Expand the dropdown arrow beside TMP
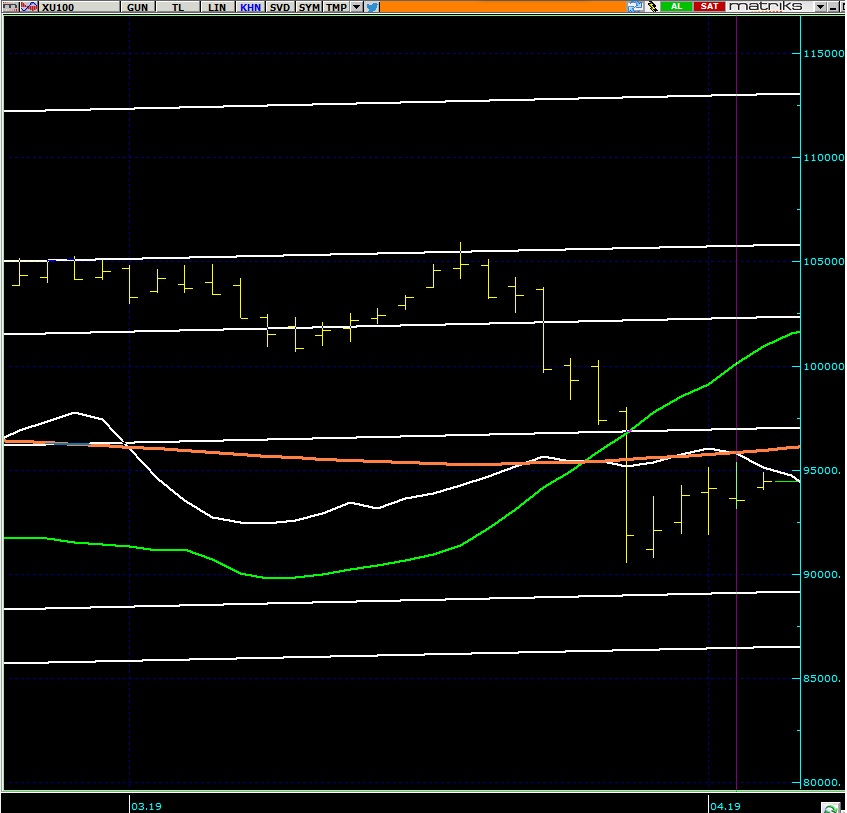The height and width of the screenshot is (813, 847). pos(357,7)
